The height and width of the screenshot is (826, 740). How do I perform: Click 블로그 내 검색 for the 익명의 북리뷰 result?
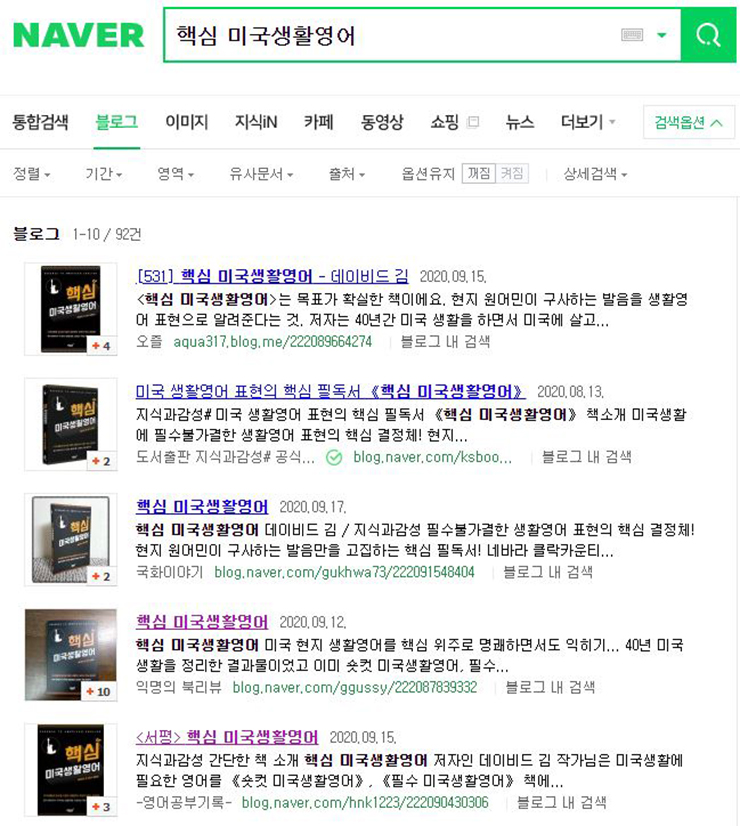(550, 687)
